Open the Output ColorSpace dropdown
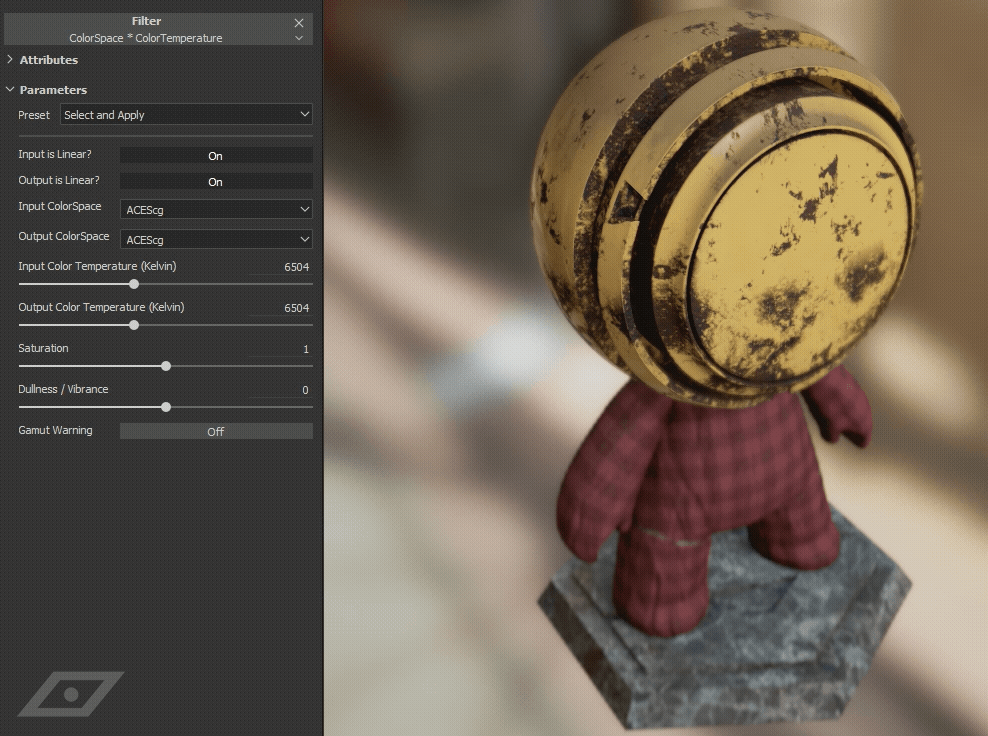988x736 pixels. point(216,239)
